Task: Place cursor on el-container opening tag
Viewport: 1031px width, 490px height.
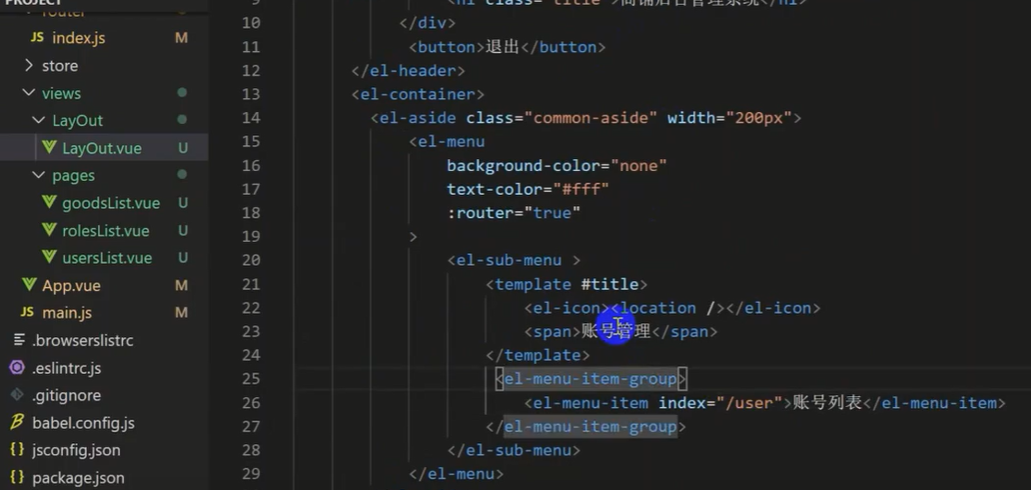Action: tap(418, 94)
